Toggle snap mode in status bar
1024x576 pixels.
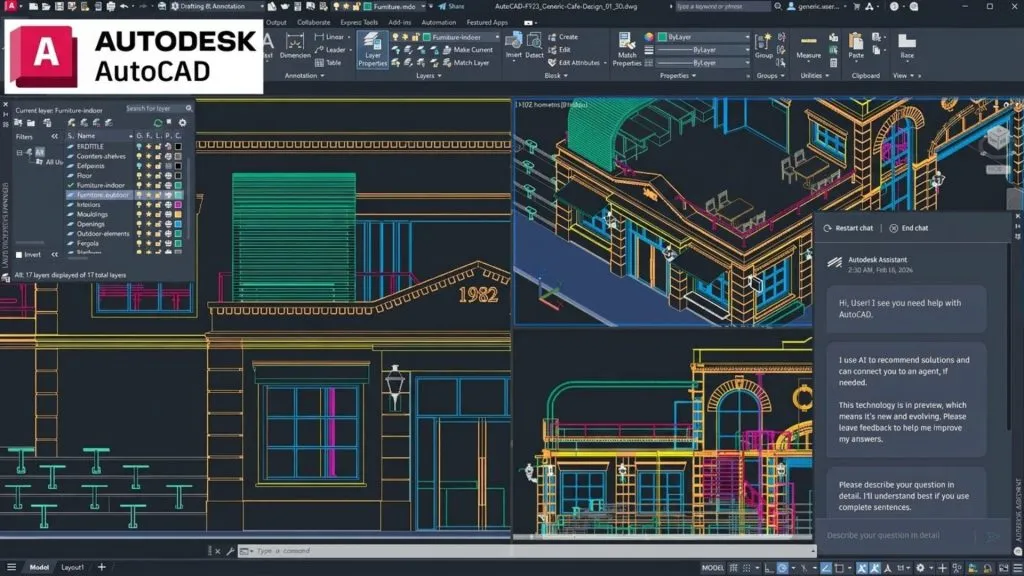point(746,568)
